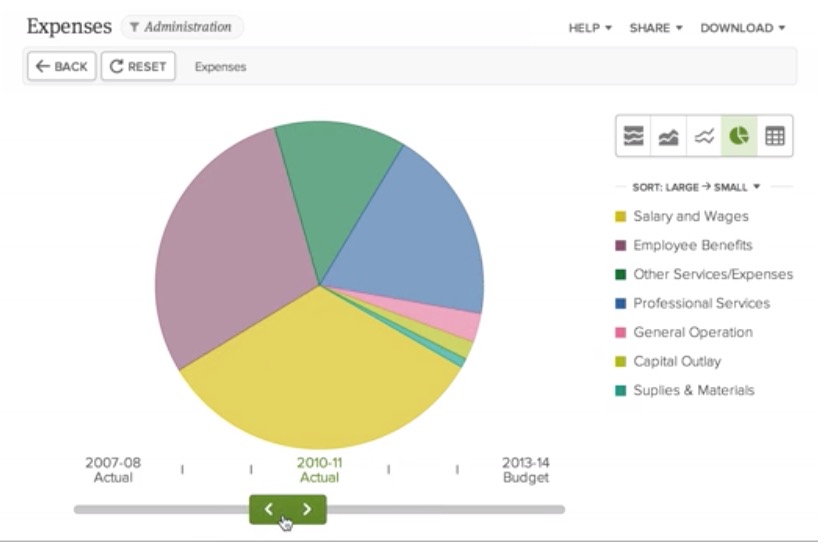The image size is (828, 552).
Task: Switch to the line graph view icon
Action: click(x=704, y=136)
